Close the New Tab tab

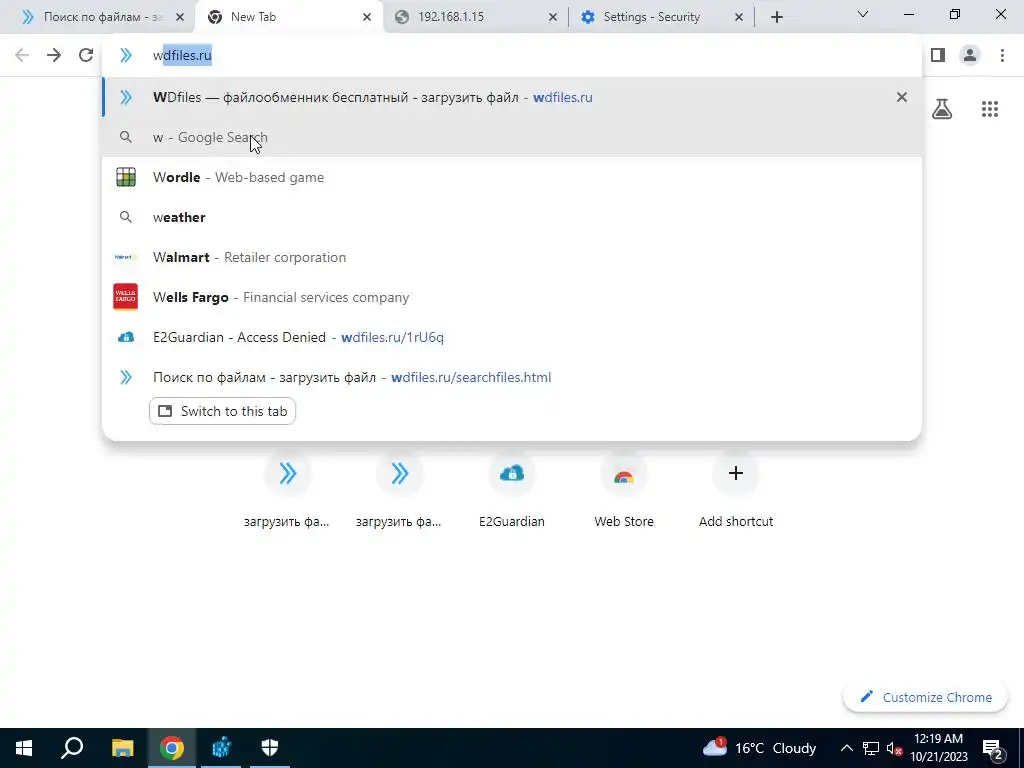pos(367,17)
